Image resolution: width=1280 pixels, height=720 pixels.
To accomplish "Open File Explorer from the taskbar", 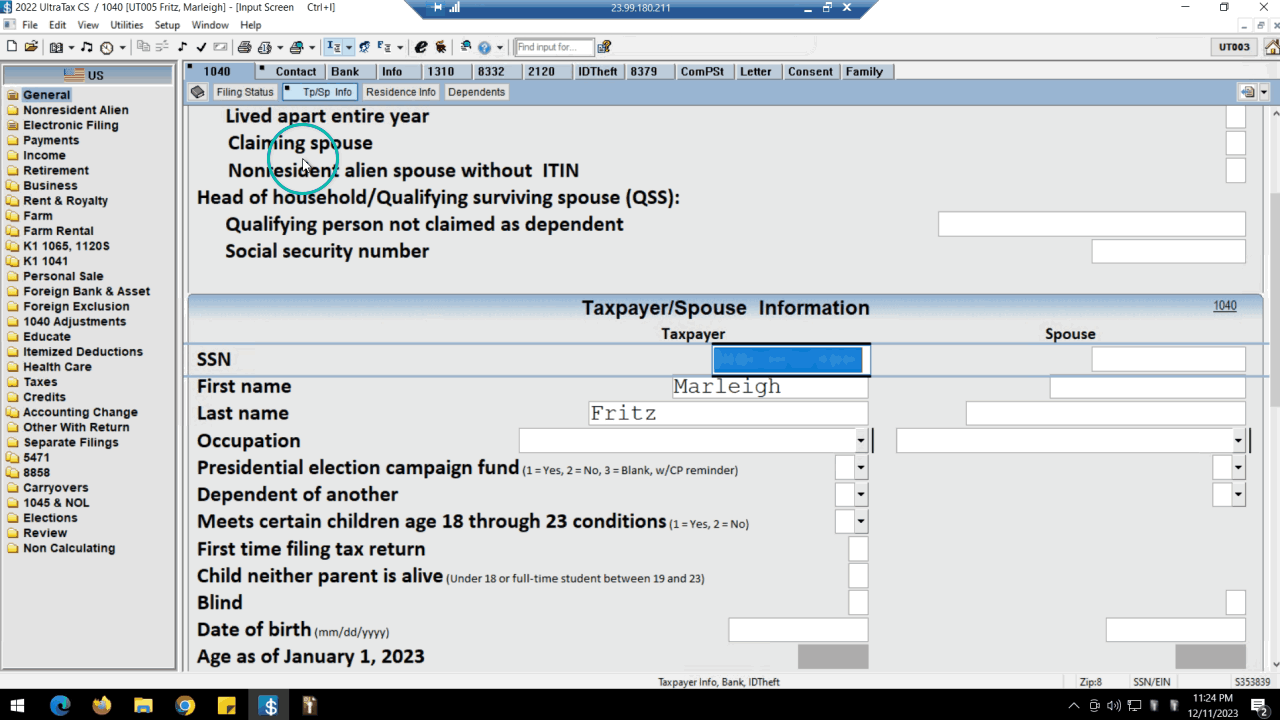I will 143,705.
